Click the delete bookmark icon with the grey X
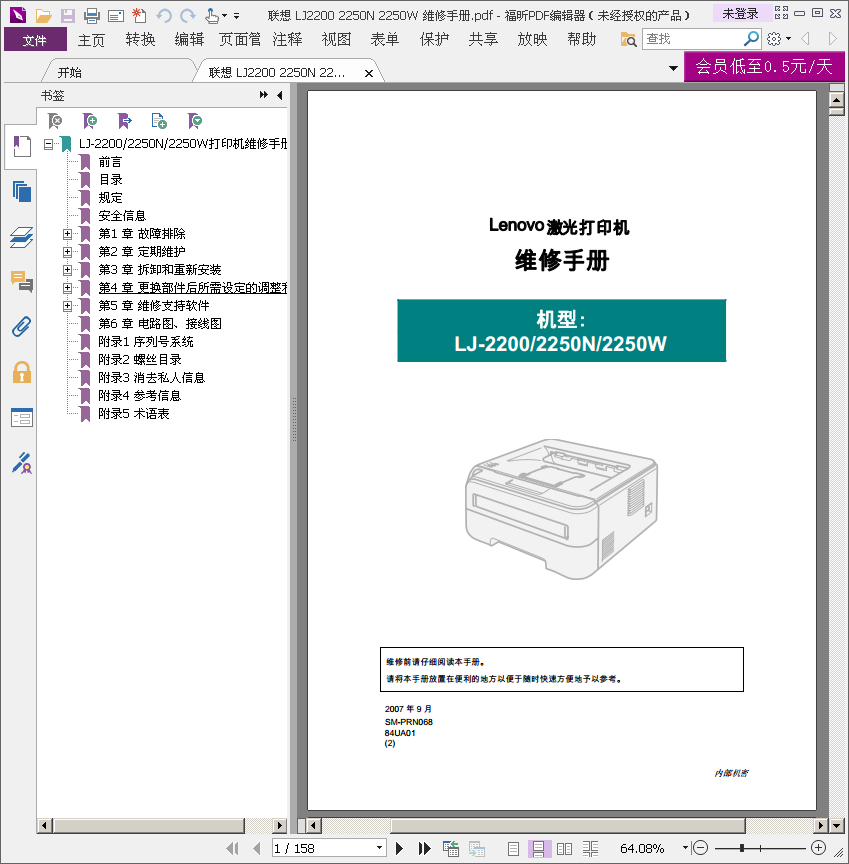Screen dimensions: 849x864 [55, 121]
